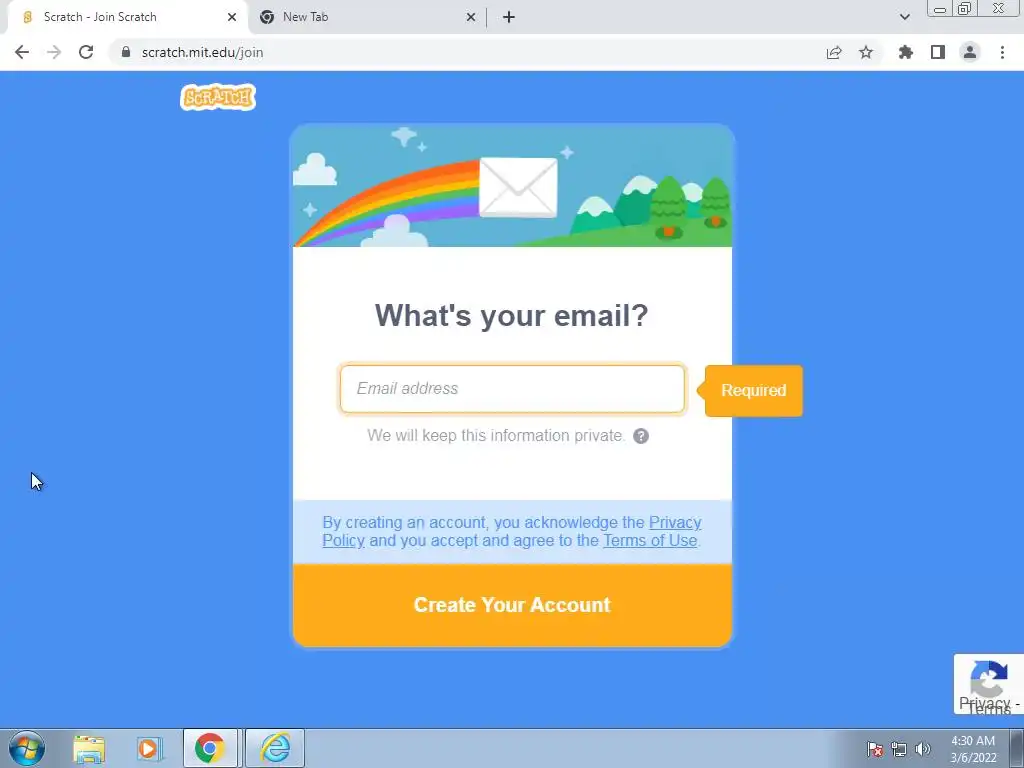Viewport: 1024px width, 768px height.
Task: Open the Terms of Use link
Action: pyautogui.click(x=650, y=541)
